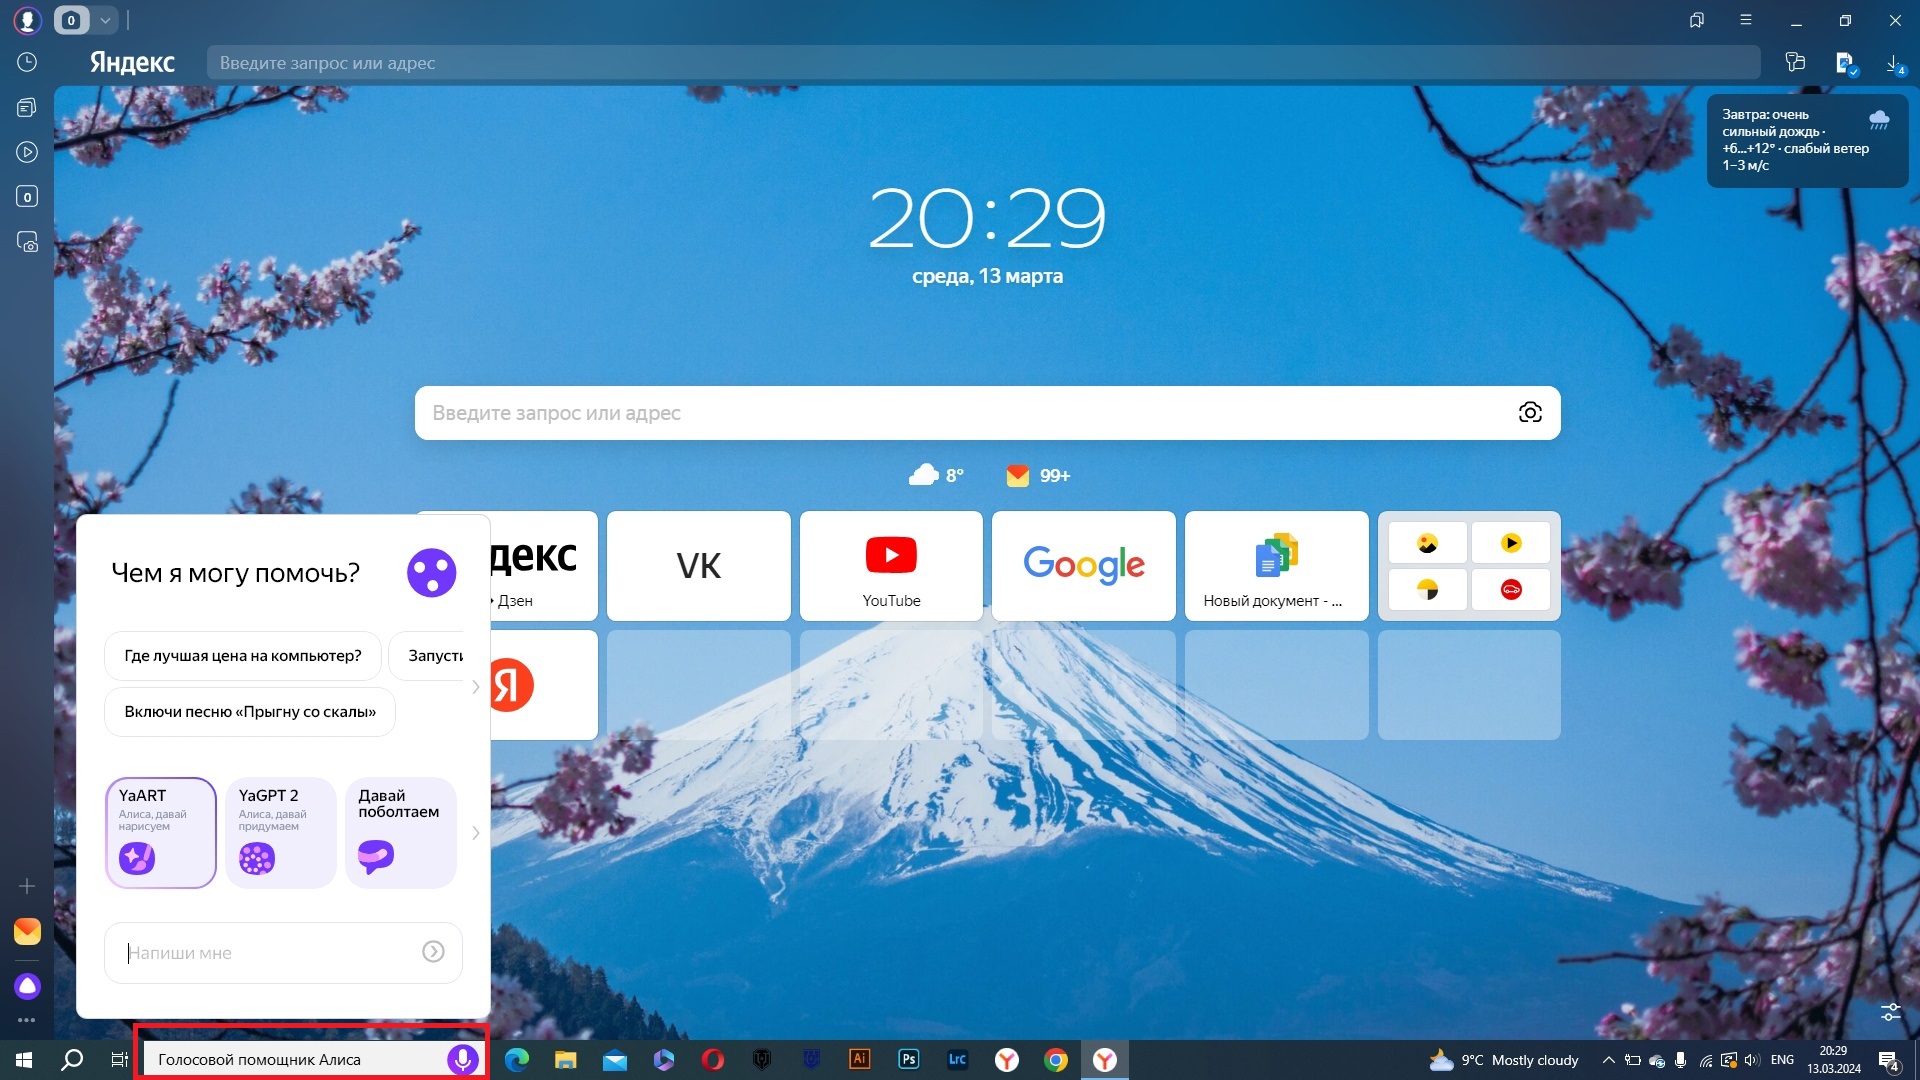Screen dimensions: 1920x1080
Task: Open the Windows Start menu
Action: [x=24, y=1060]
